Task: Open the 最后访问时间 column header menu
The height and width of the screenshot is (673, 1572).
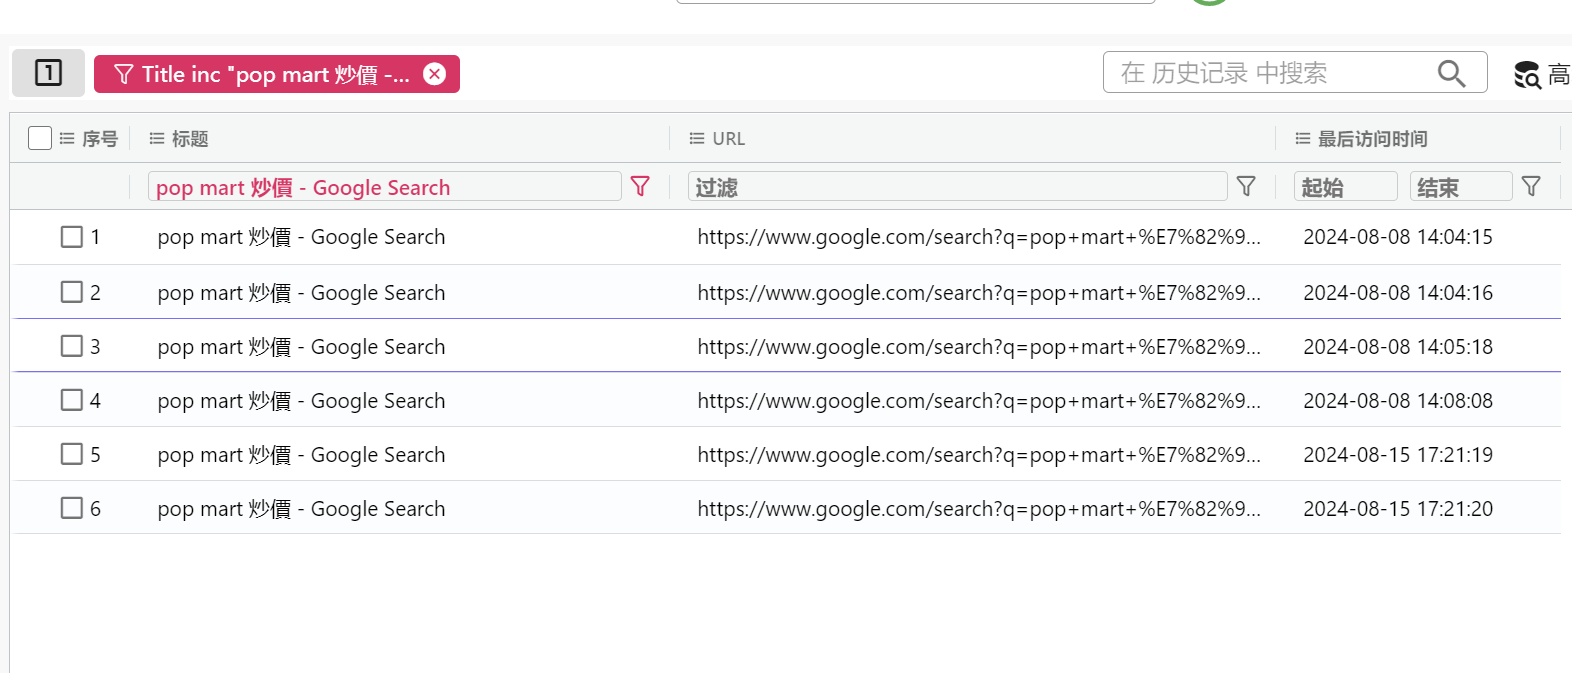Action: [1302, 139]
